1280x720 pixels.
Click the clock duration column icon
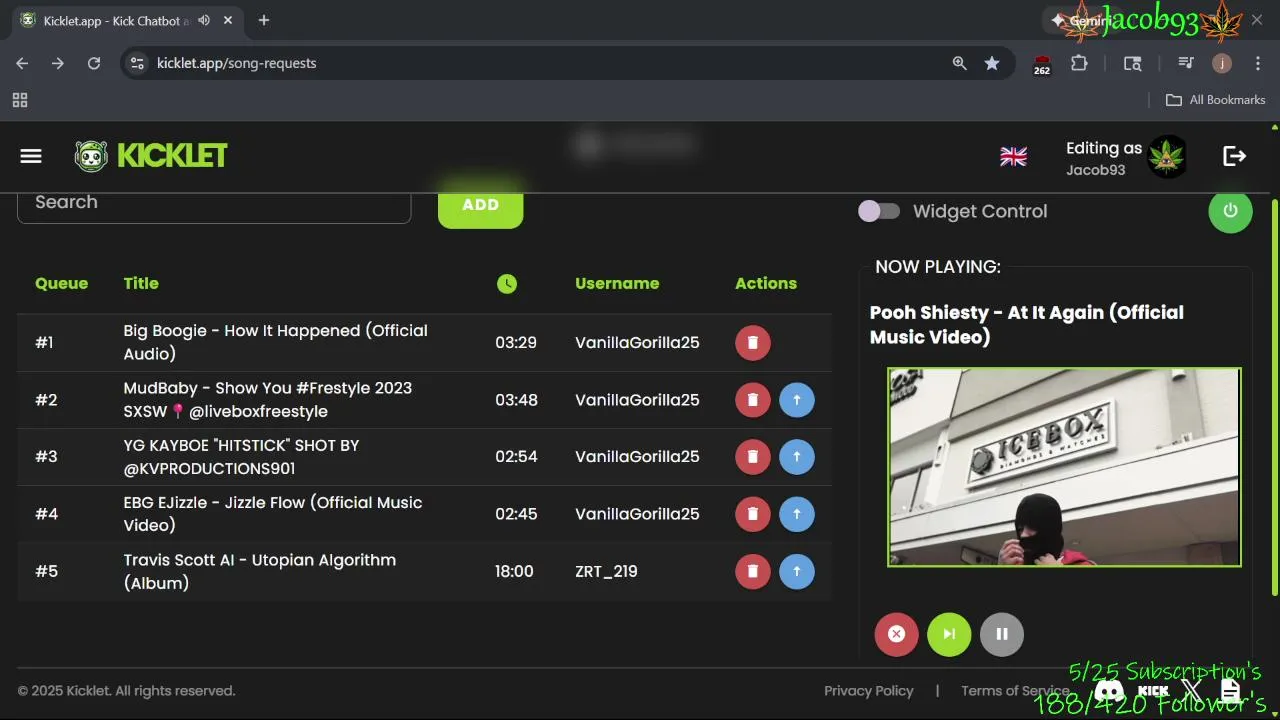point(507,284)
